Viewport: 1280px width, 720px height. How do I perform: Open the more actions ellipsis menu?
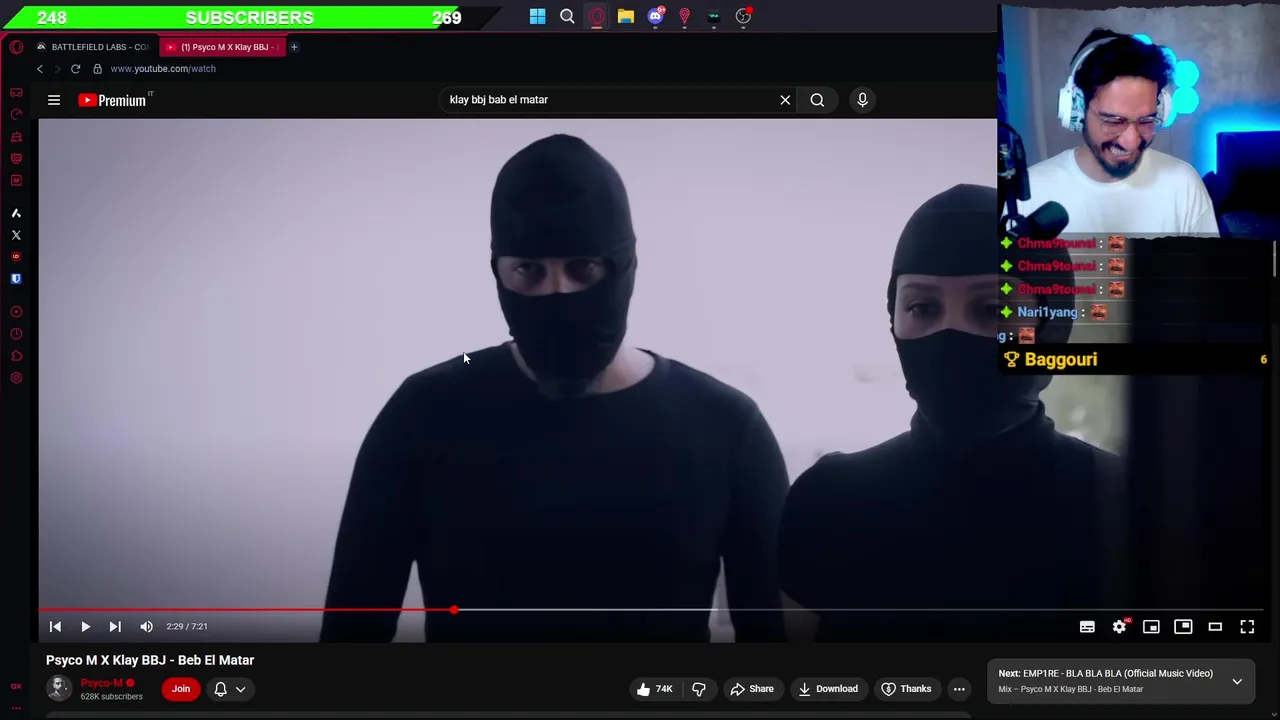click(x=959, y=689)
